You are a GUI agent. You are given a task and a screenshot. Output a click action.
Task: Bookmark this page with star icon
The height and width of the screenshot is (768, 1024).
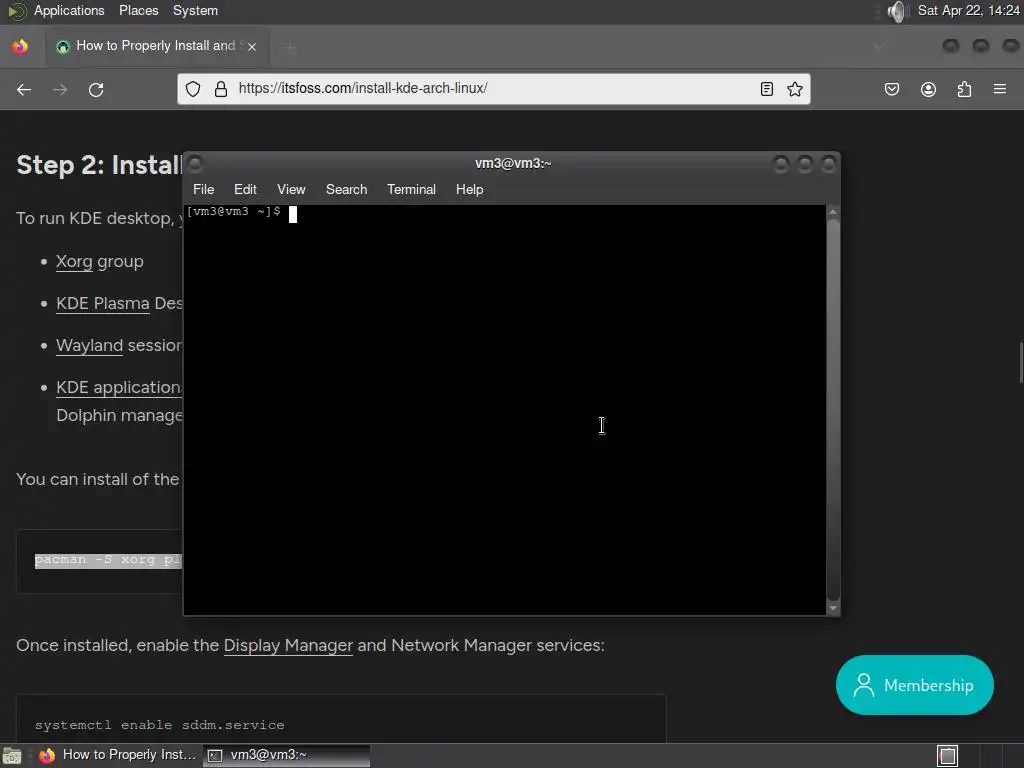[795, 89]
